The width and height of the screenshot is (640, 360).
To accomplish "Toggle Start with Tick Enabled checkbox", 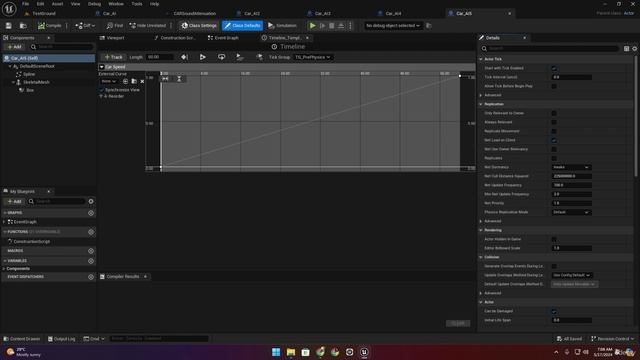I will click(x=554, y=68).
